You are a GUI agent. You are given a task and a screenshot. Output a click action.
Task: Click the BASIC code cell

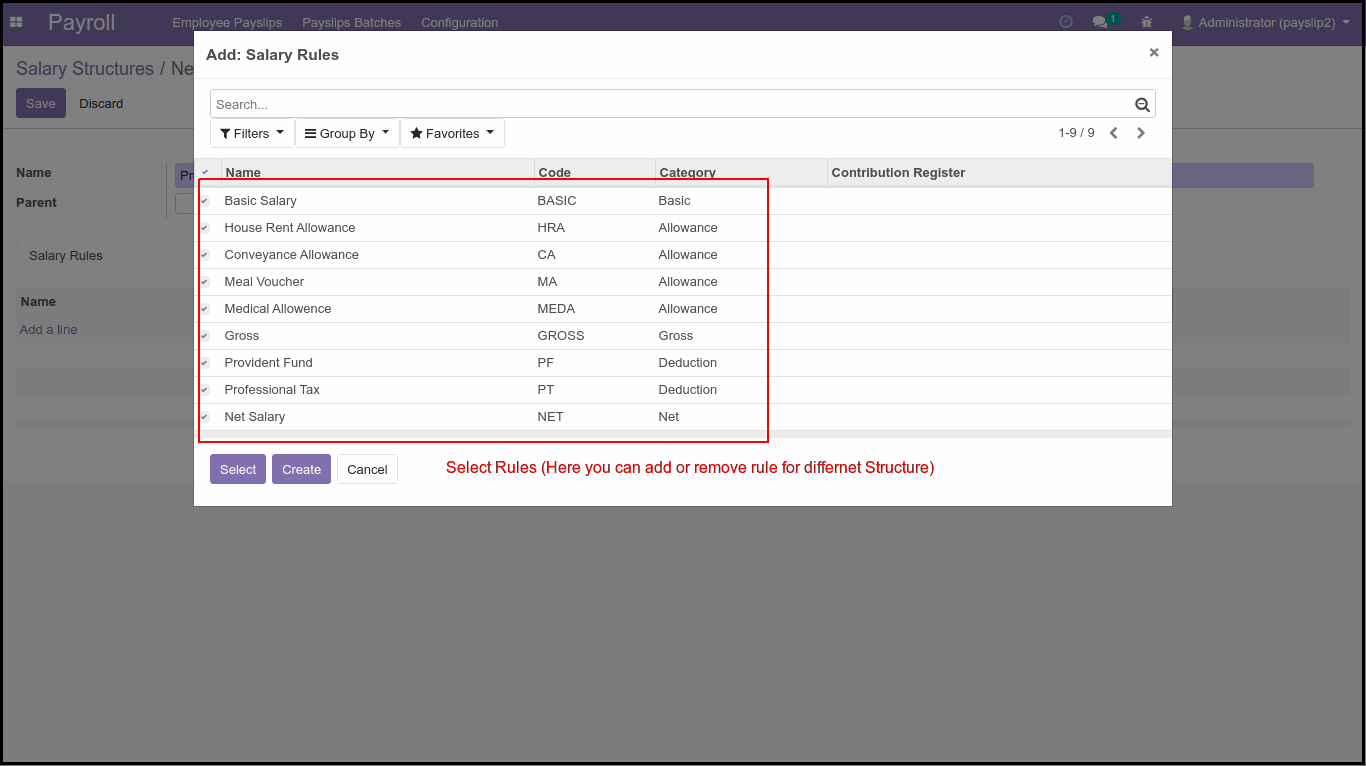557,201
